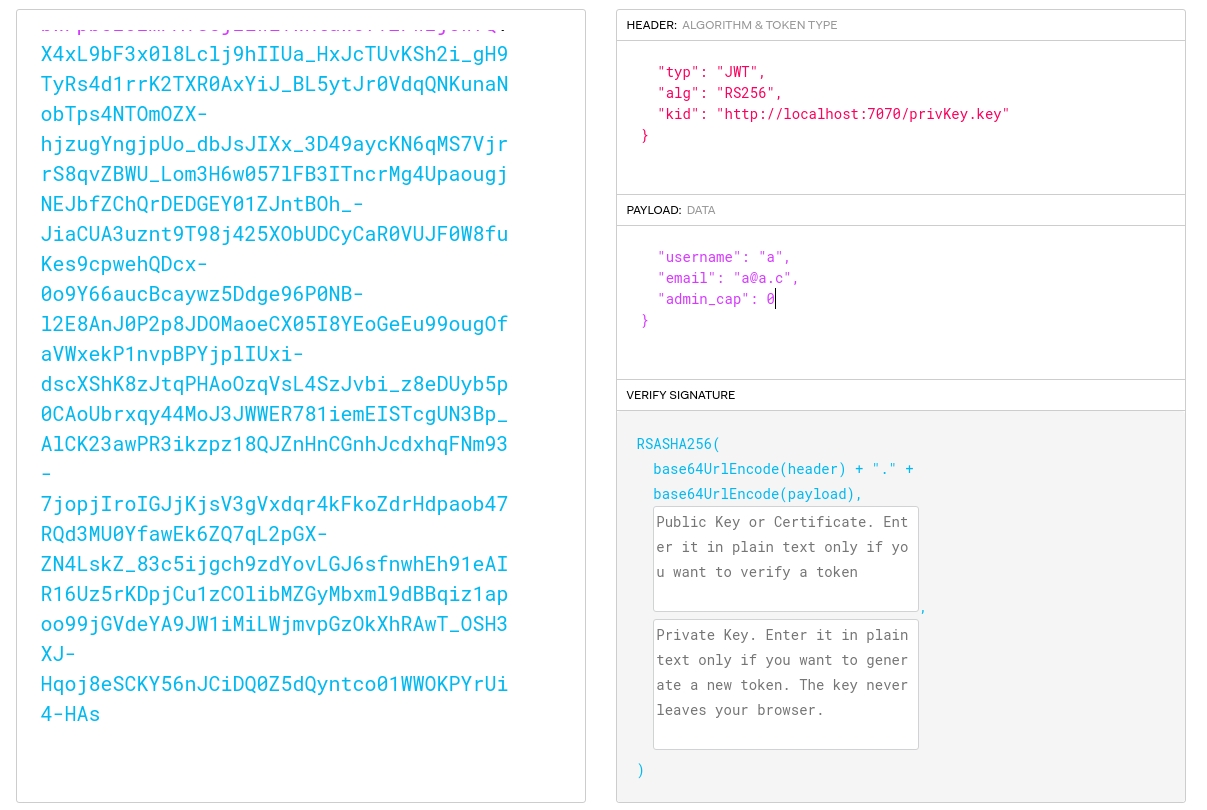
Task: Click the base64UrlEncode(payload) line
Action: click(757, 494)
